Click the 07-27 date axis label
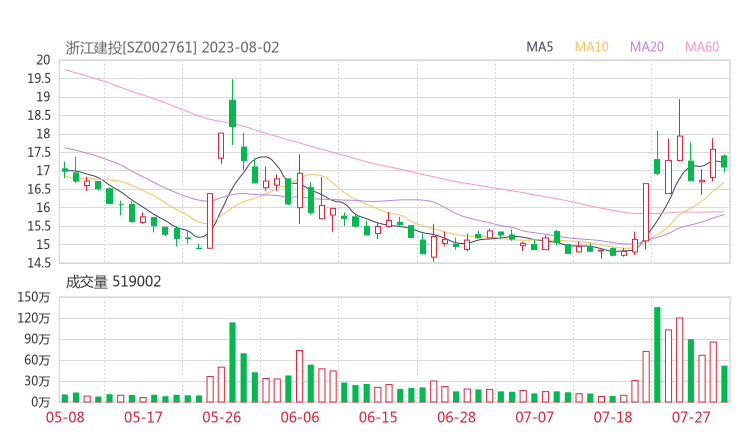 coord(691,417)
